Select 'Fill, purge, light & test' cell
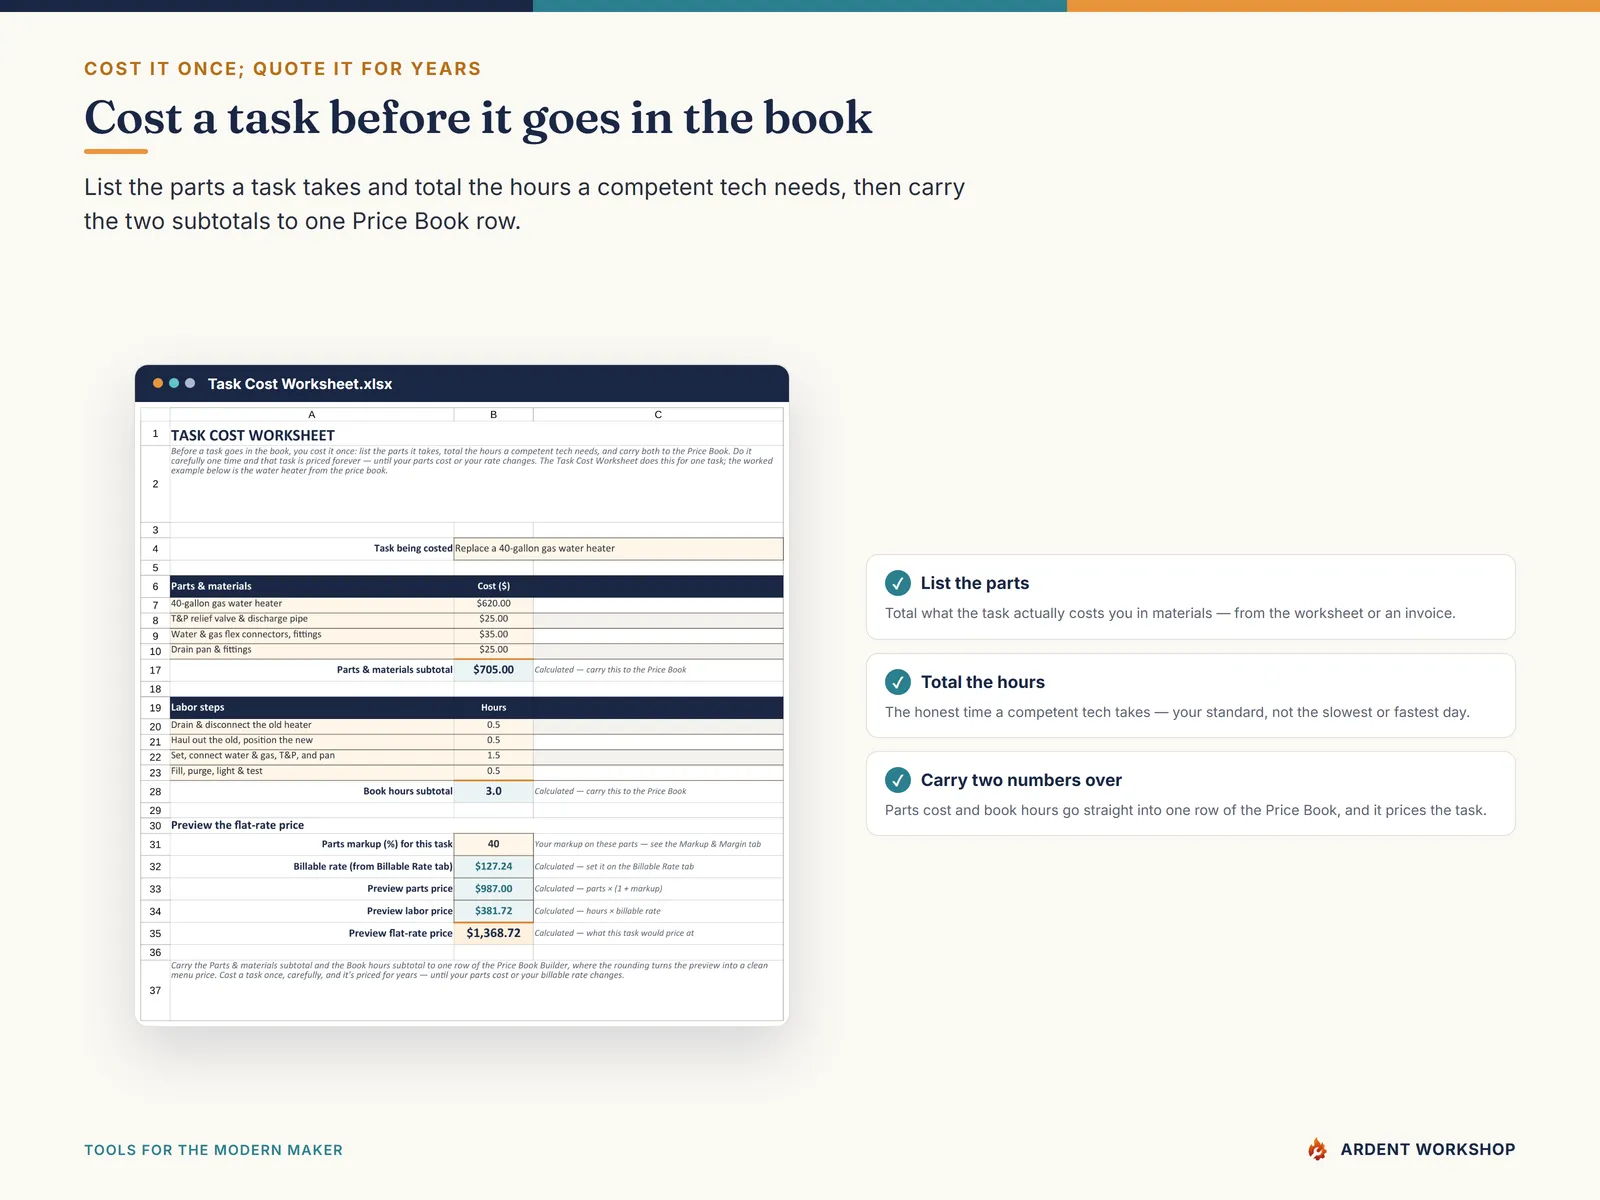This screenshot has width=1600, height=1200. click(x=312, y=771)
